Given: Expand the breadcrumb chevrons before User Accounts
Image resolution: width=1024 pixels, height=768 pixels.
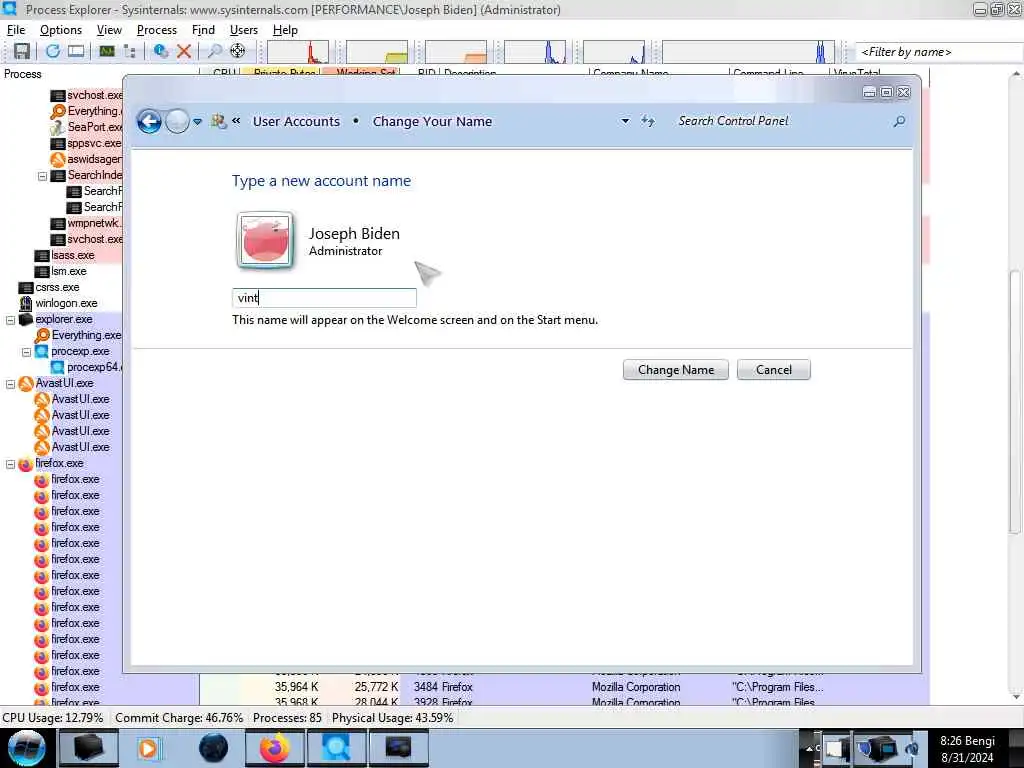Looking at the screenshot, I should tap(236, 121).
